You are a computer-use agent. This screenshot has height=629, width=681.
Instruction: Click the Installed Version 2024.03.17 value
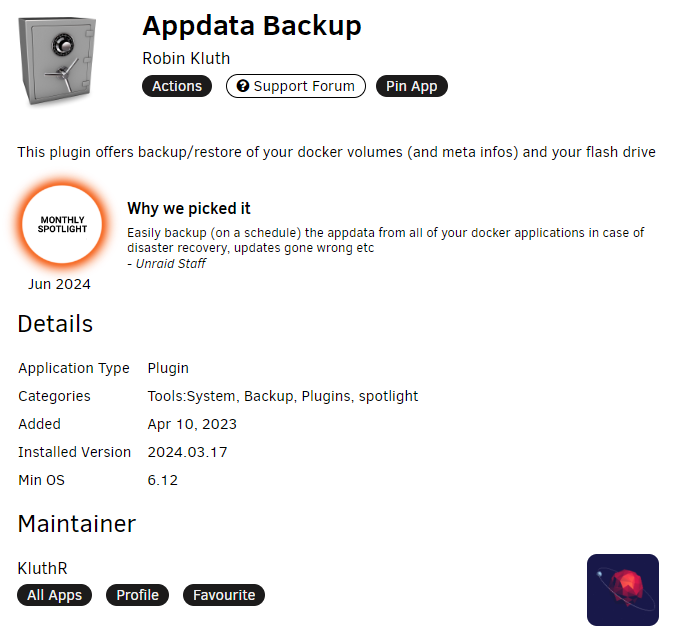point(188,452)
